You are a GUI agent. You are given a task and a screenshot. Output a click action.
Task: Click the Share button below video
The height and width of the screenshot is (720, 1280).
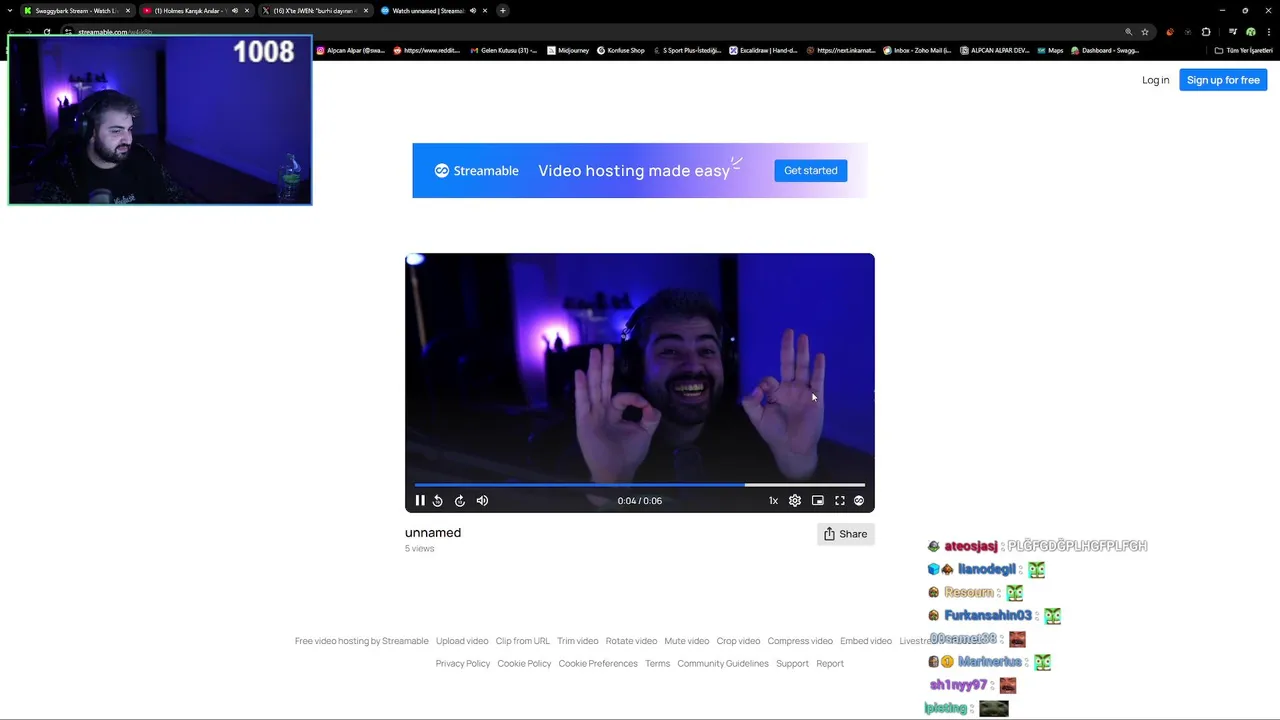[846, 534]
